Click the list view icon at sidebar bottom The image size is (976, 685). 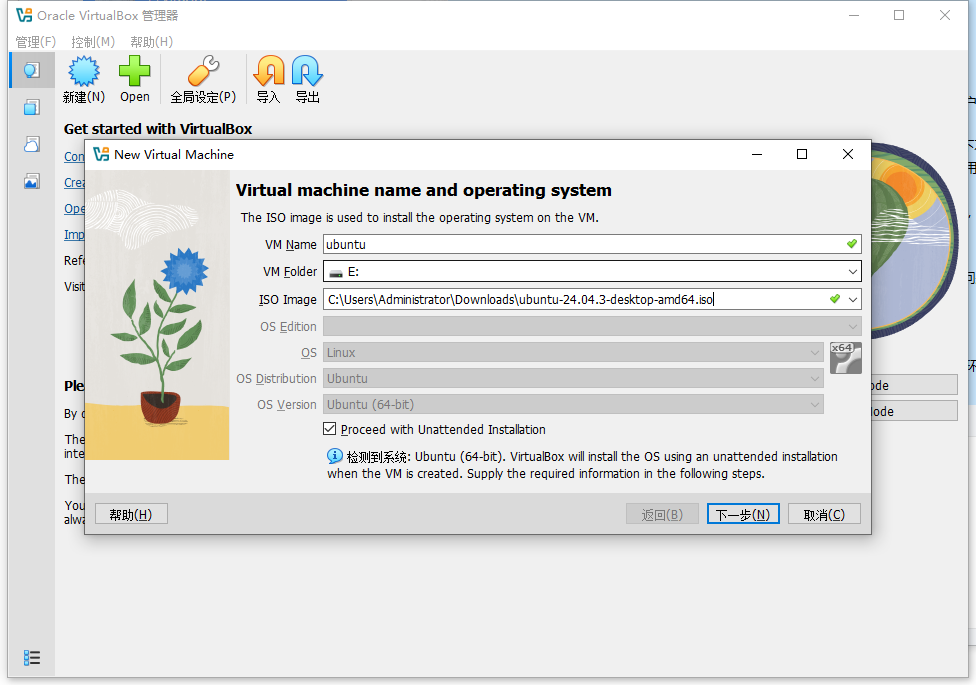(32, 657)
